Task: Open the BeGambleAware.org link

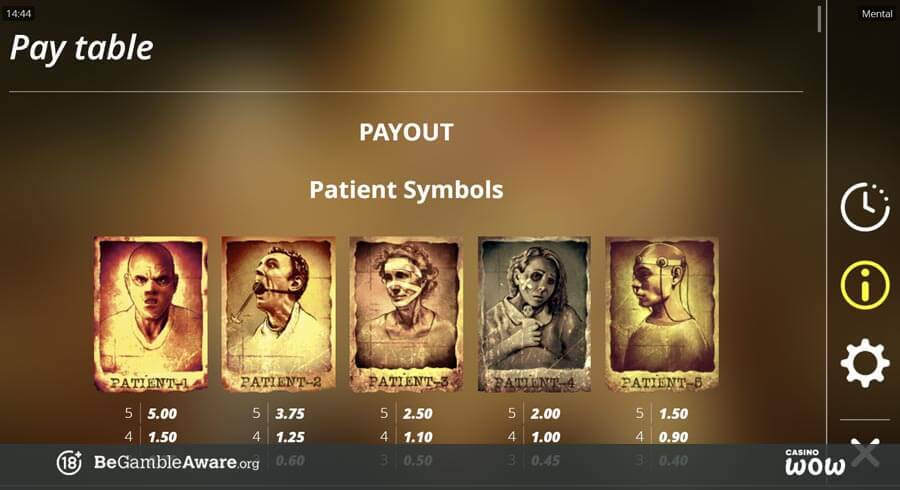Action: pyautogui.click(x=176, y=462)
